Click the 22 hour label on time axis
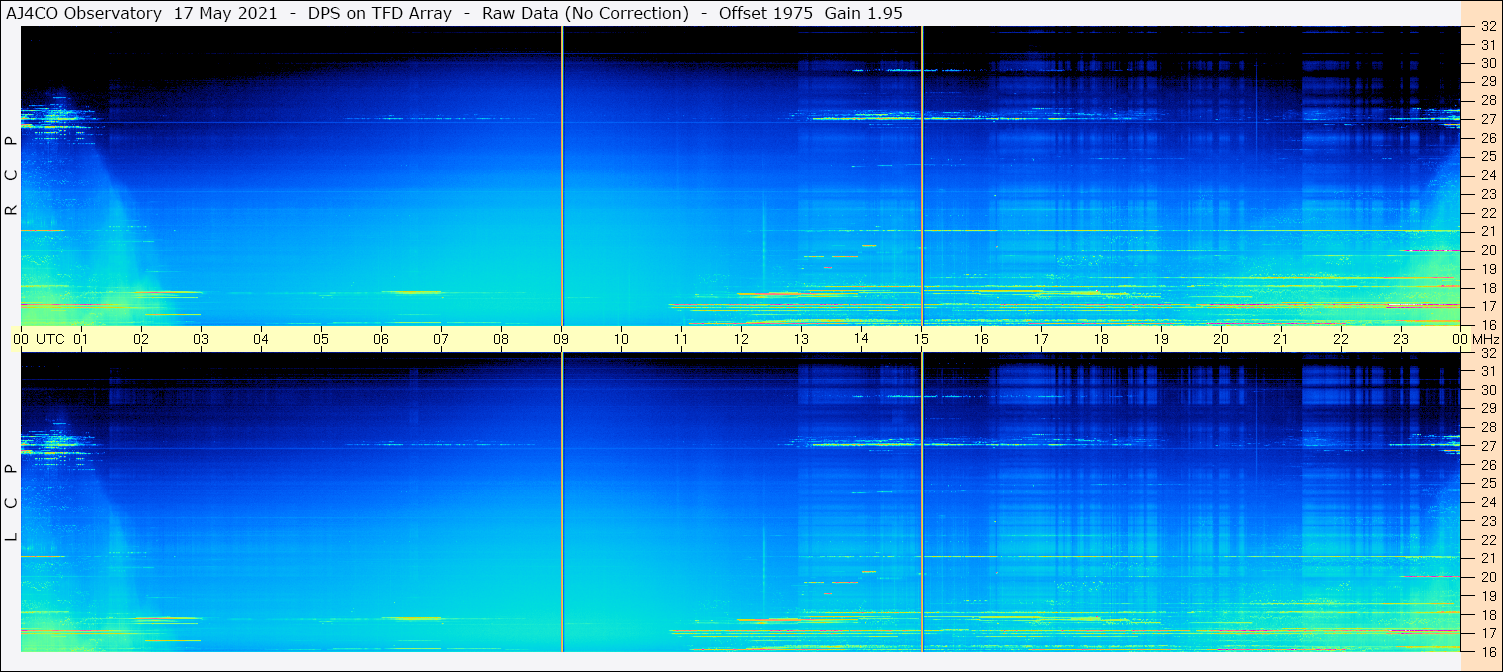 point(1341,339)
